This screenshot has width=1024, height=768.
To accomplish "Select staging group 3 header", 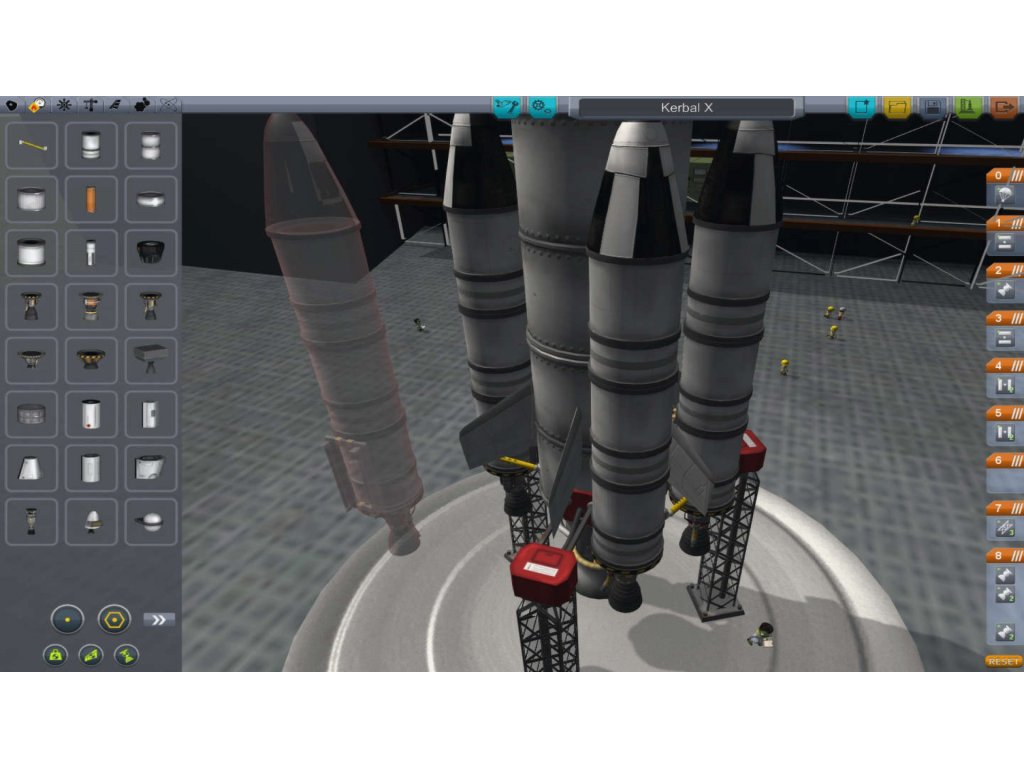I will pos(1004,318).
